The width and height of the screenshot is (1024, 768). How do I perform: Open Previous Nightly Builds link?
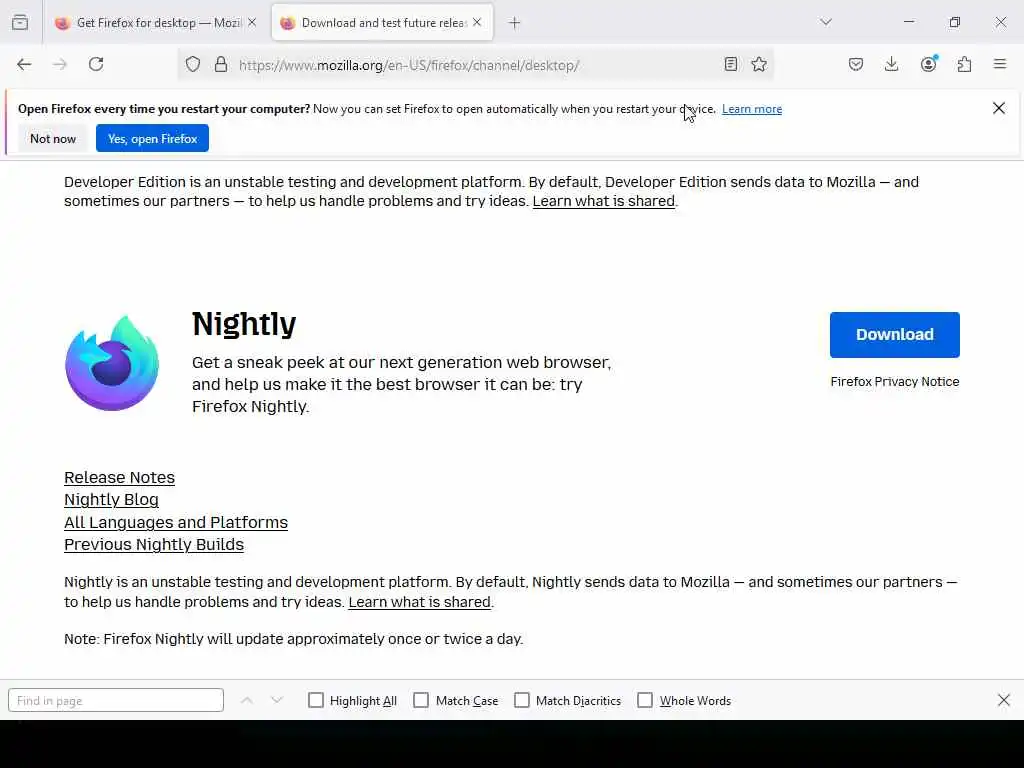pyautogui.click(x=154, y=545)
